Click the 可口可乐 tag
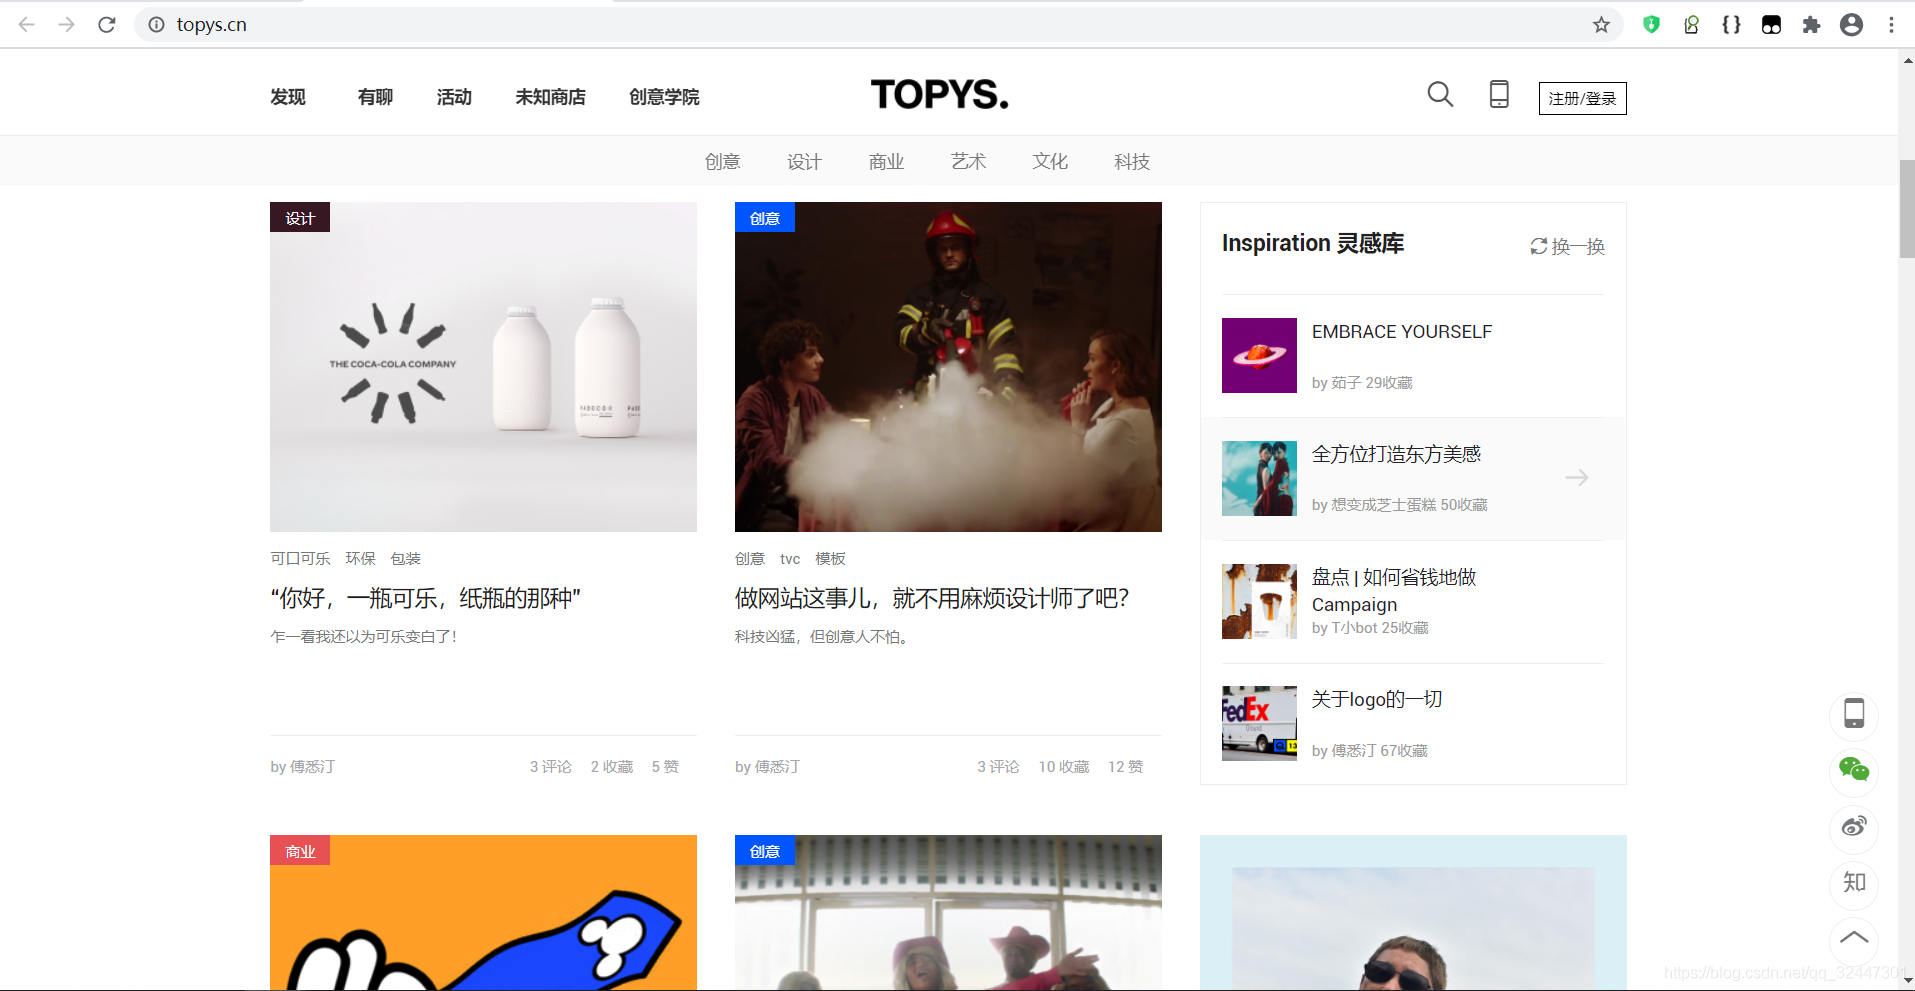This screenshot has width=1915, height=991. [x=300, y=558]
